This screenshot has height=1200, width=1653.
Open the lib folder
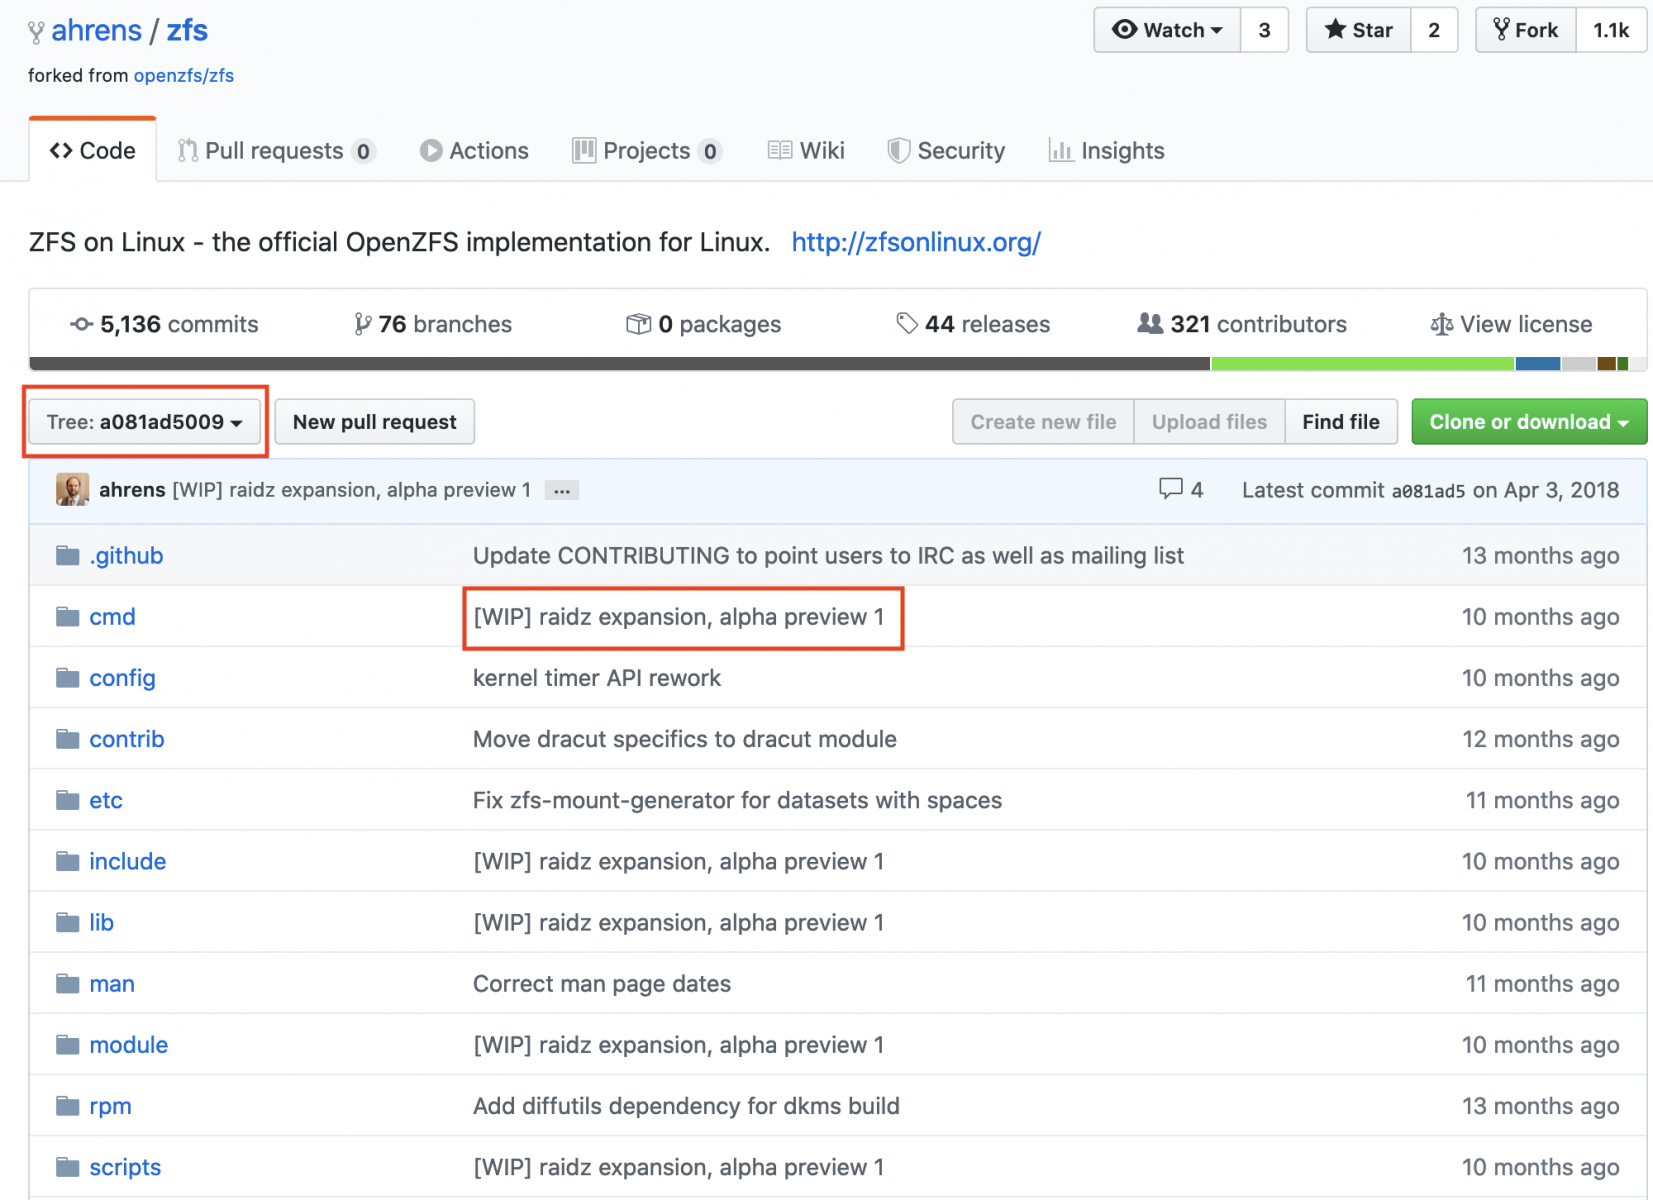[101, 922]
